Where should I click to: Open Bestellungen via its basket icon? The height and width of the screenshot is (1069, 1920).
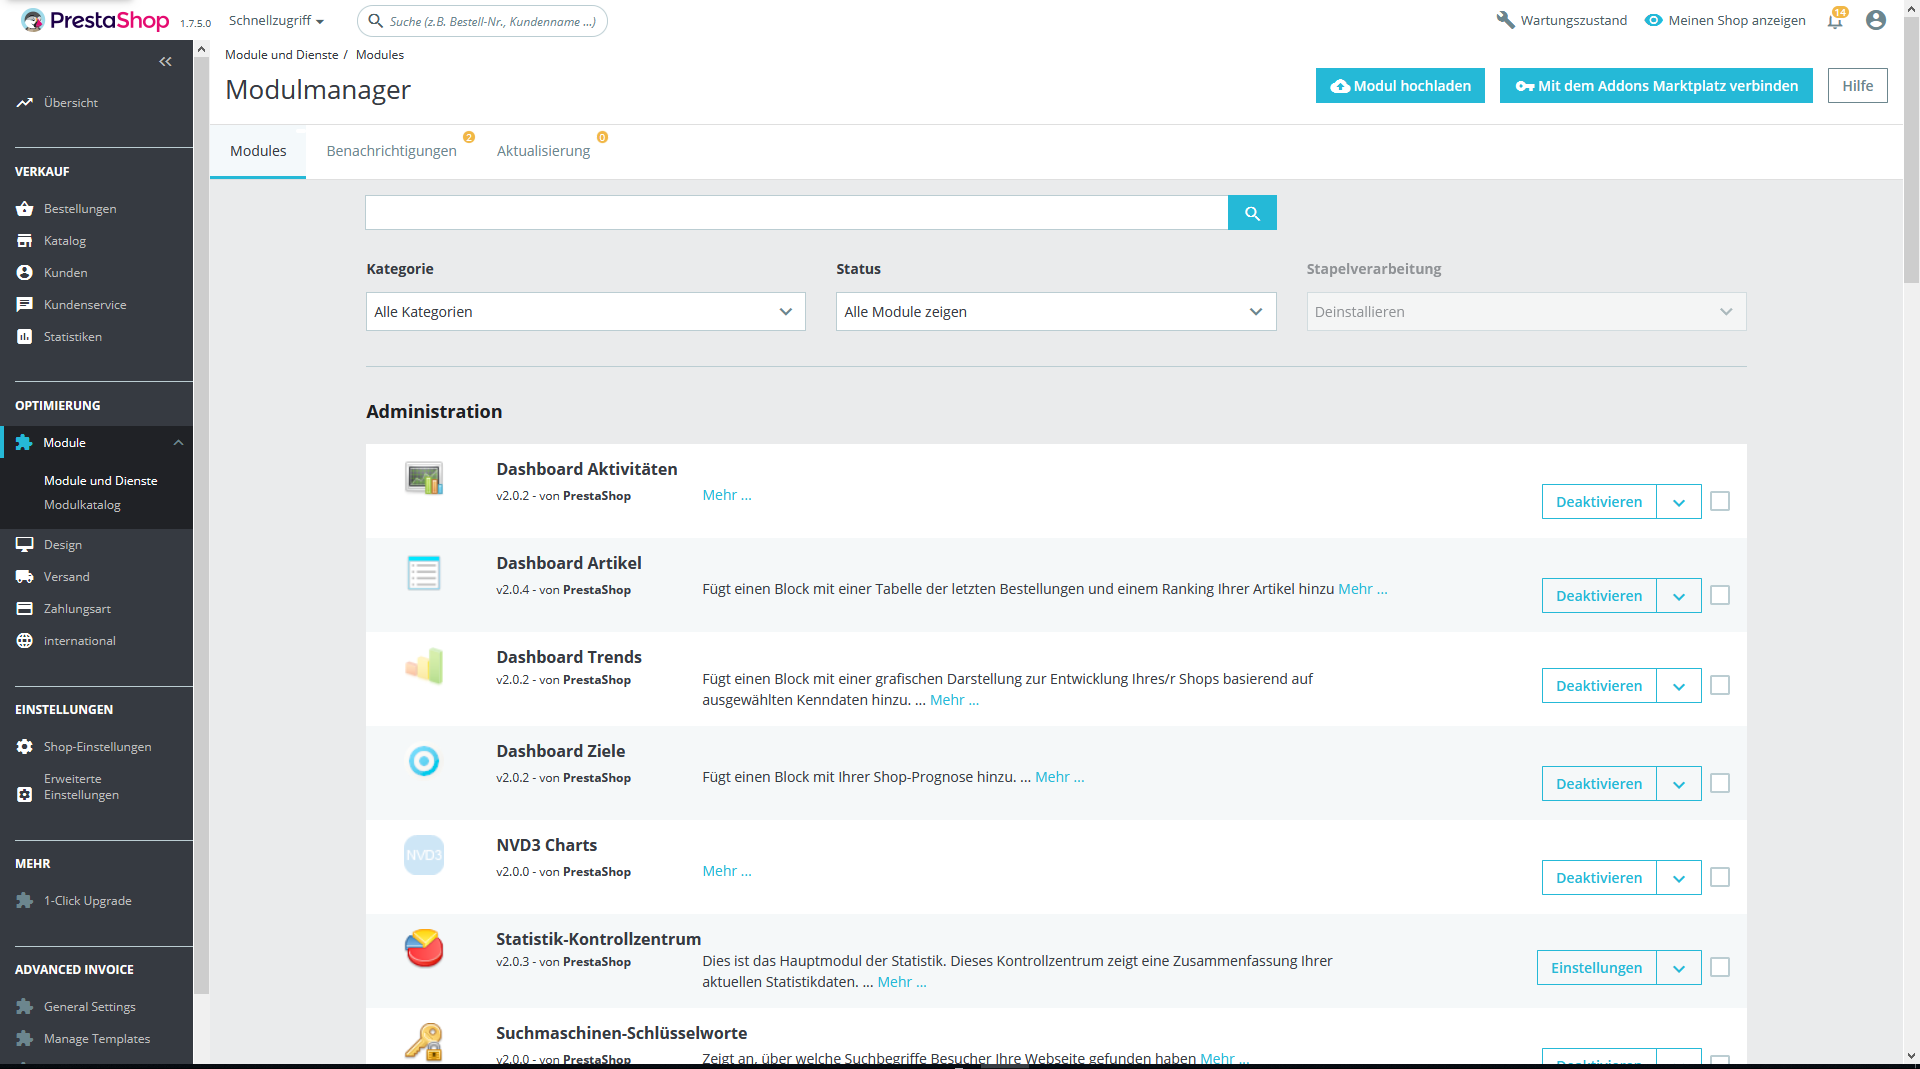(x=25, y=209)
